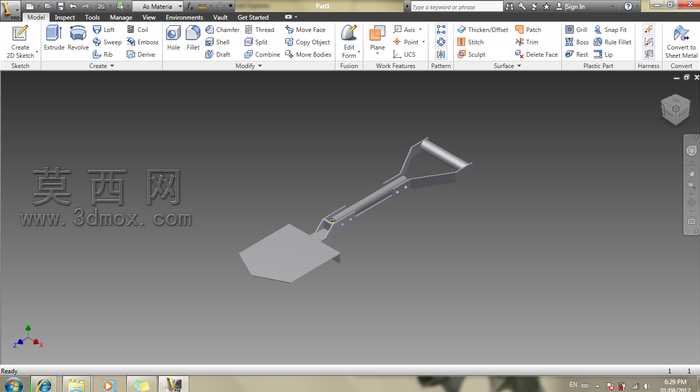Select the Rest plastic feature
Screen dimensions: 700x392
576,54
